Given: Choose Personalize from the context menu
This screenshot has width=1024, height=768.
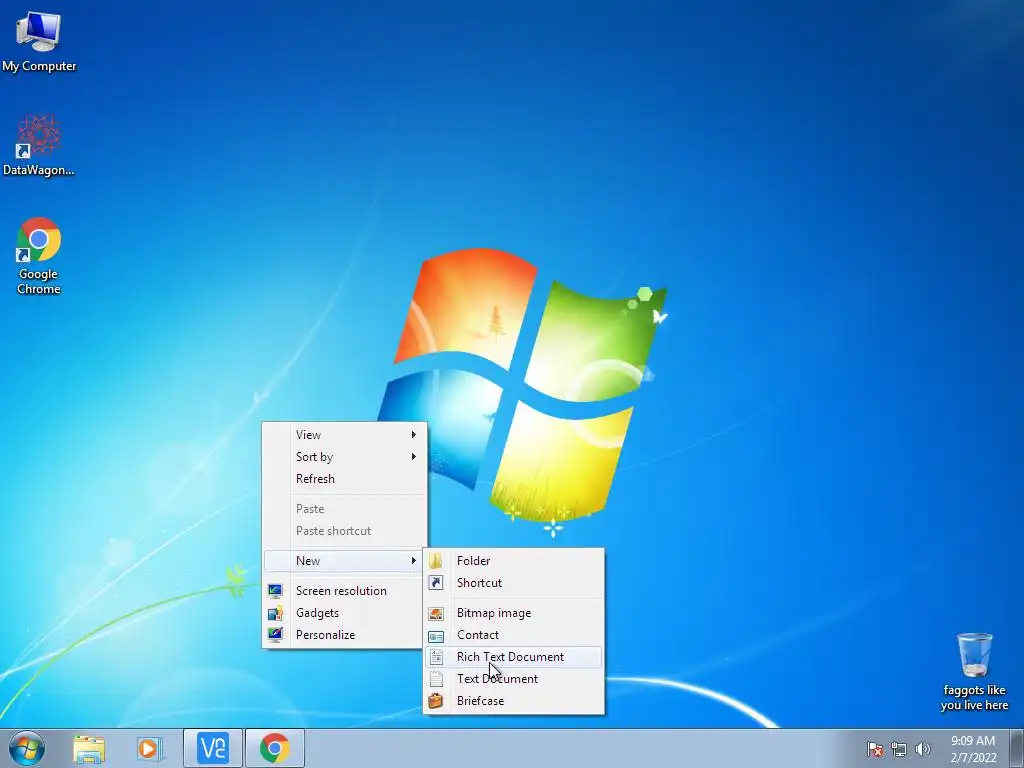Looking at the screenshot, I should point(344,635).
